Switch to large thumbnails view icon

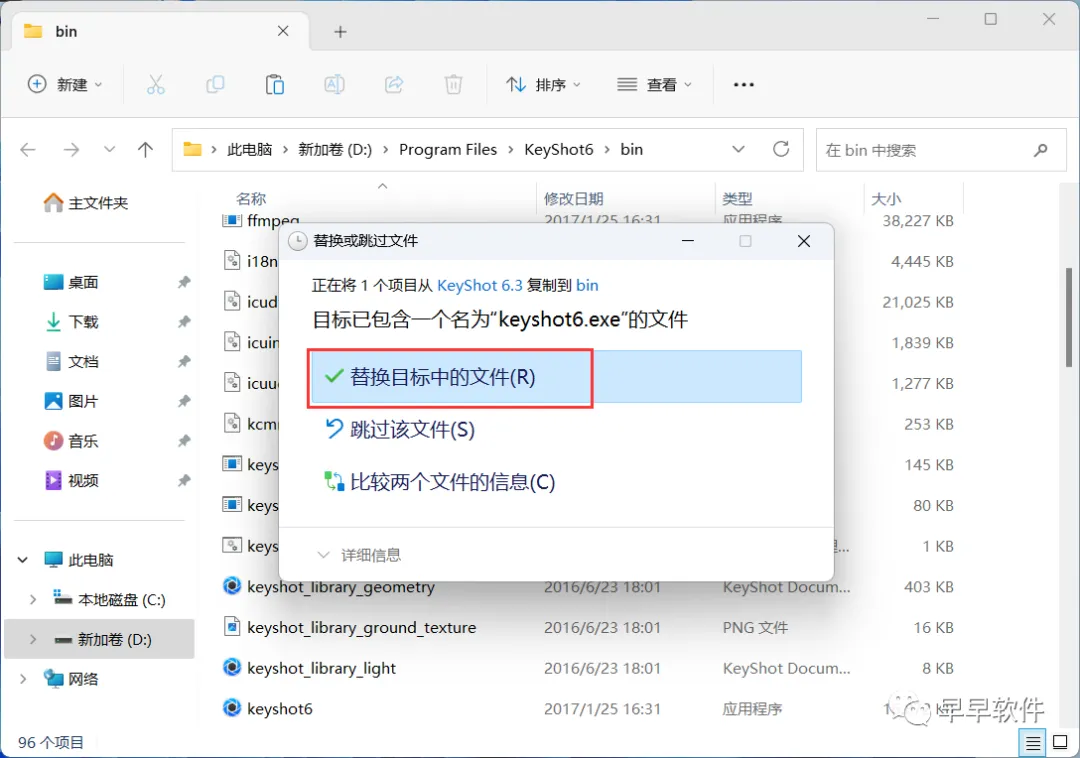tap(1061, 743)
